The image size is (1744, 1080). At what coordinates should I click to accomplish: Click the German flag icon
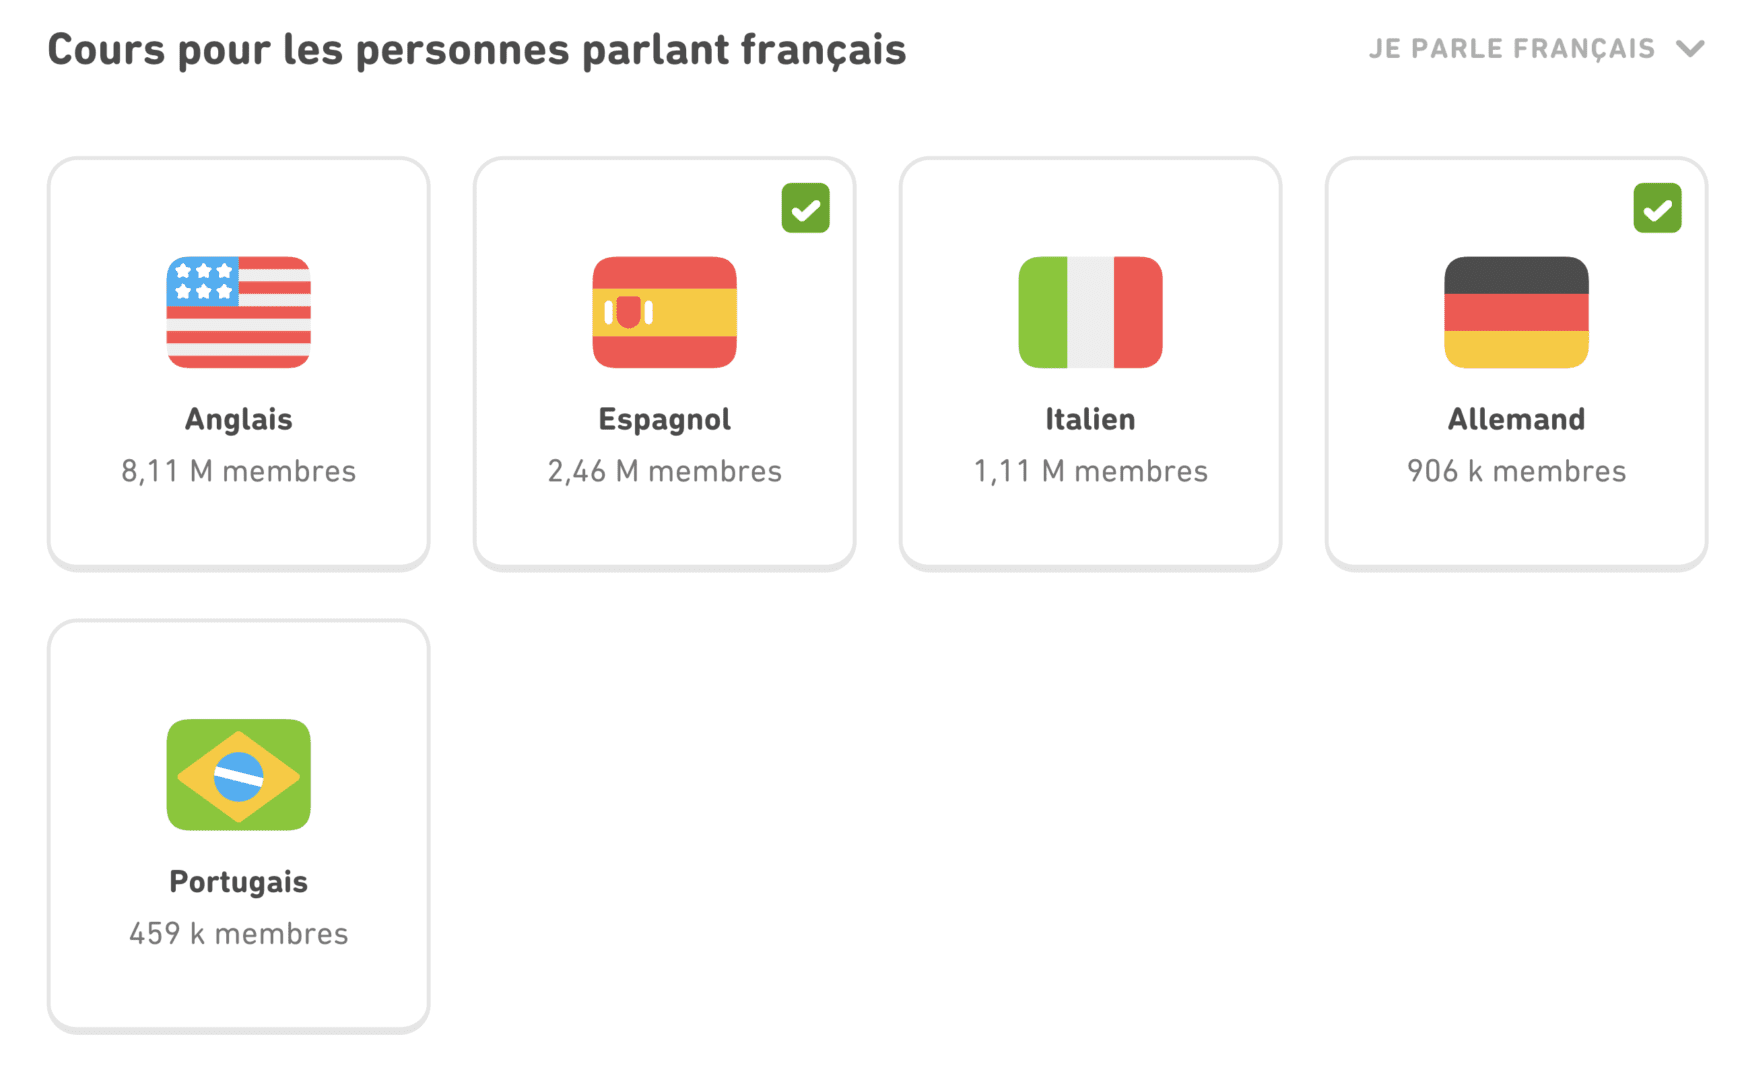(1516, 312)
